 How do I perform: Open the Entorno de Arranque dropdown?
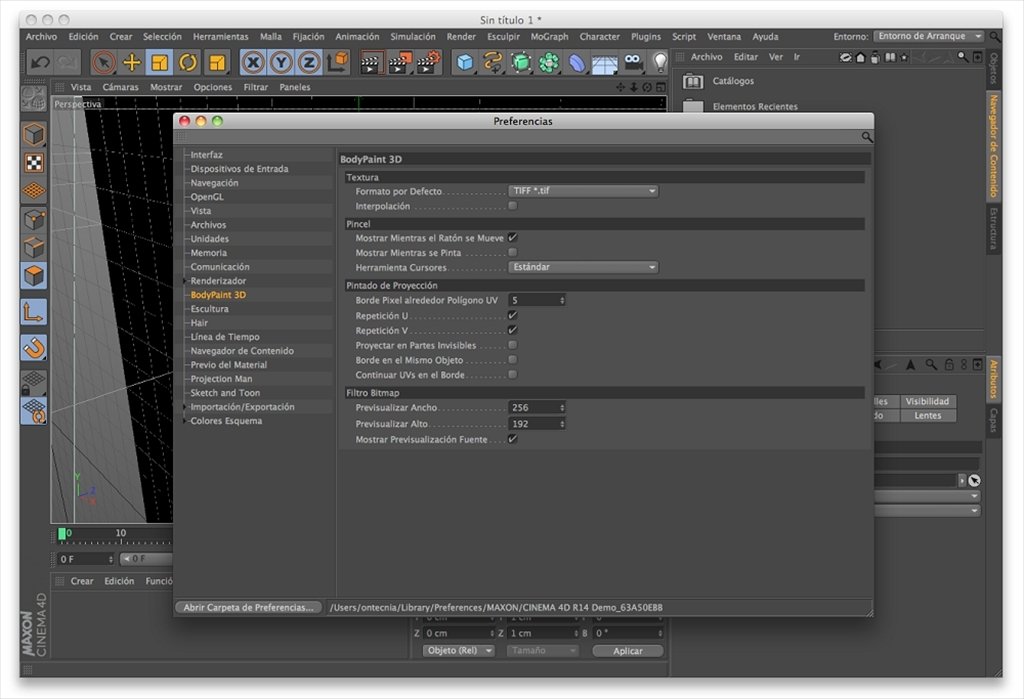point(928,36)
